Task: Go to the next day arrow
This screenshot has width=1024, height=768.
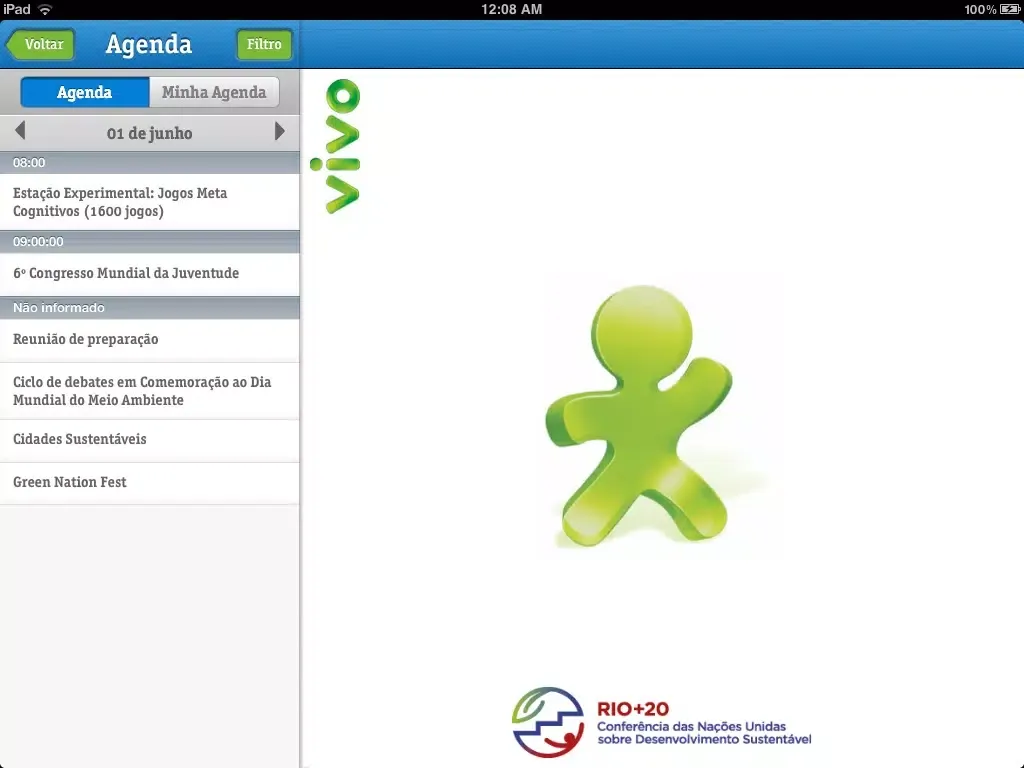Action: tap(280, 131)
